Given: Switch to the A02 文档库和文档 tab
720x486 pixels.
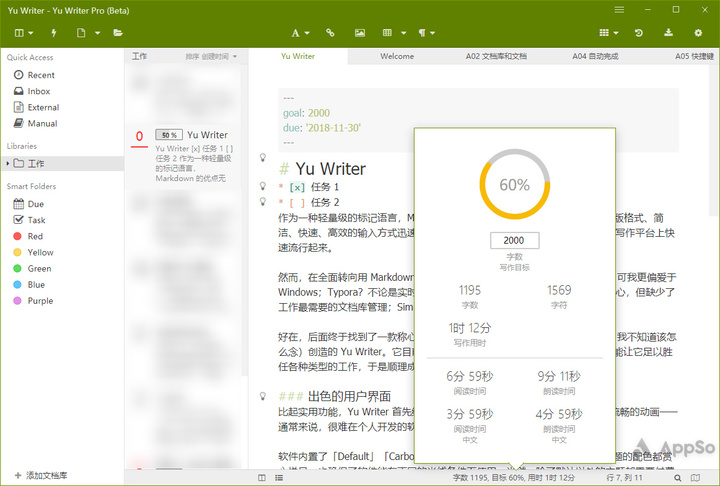Looking at the screenshot, I should tap(496, 56).
